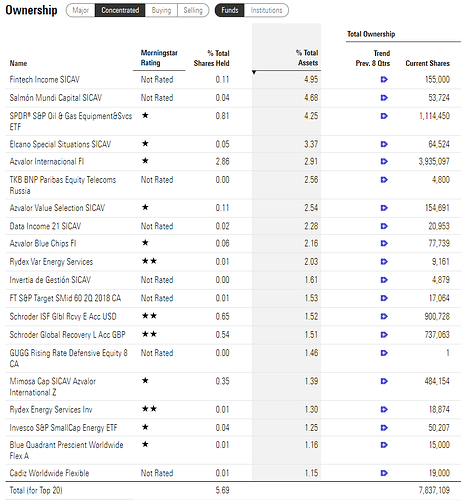This screenshot has height=500, width=461.
Task: Click trend arrow for Invesco S&P SmallCap Energy ETF
Action: click(384, 427)
